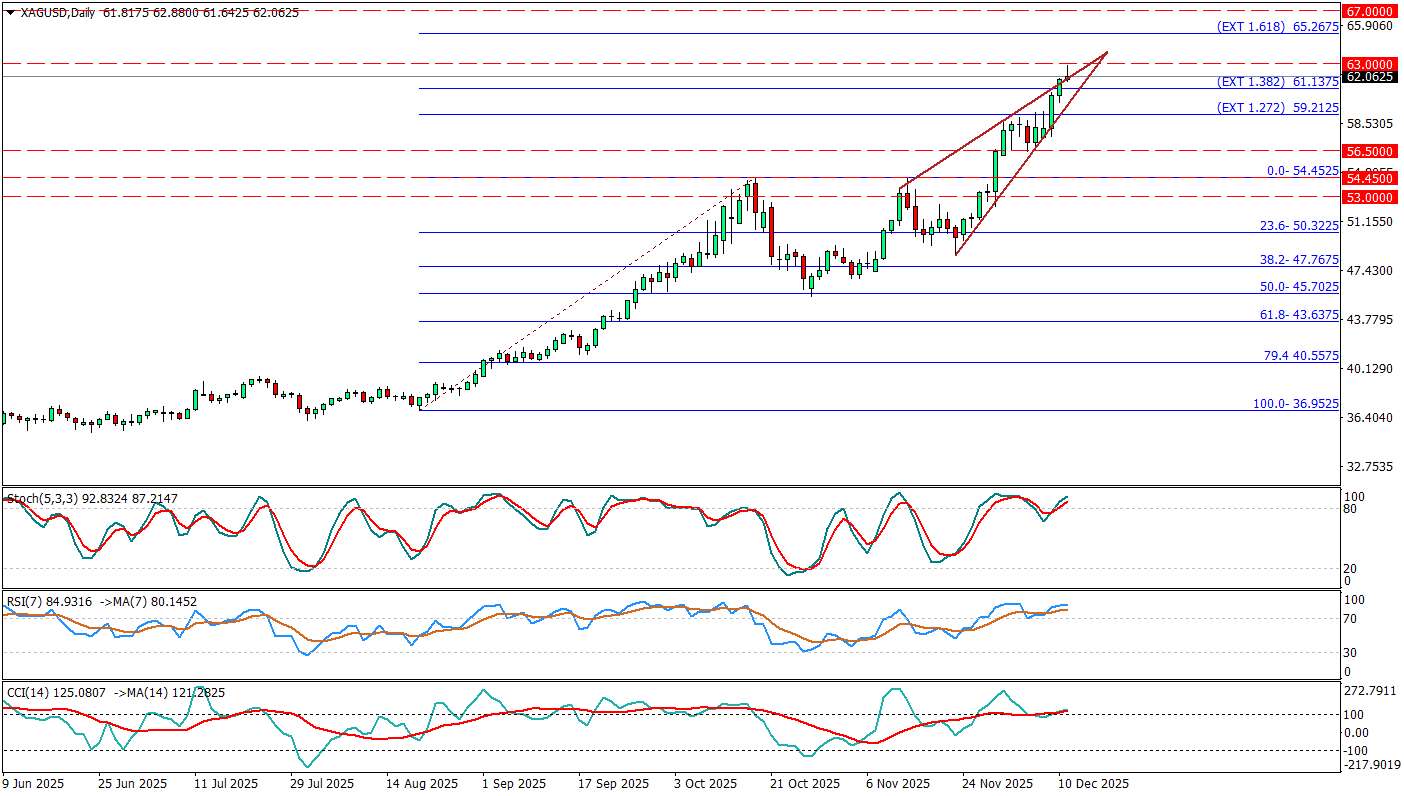Click the 100.0 Fibonacci label at 36.9525
Image resolution: width=1404 pixels, height=796 pixels.
1295,403
